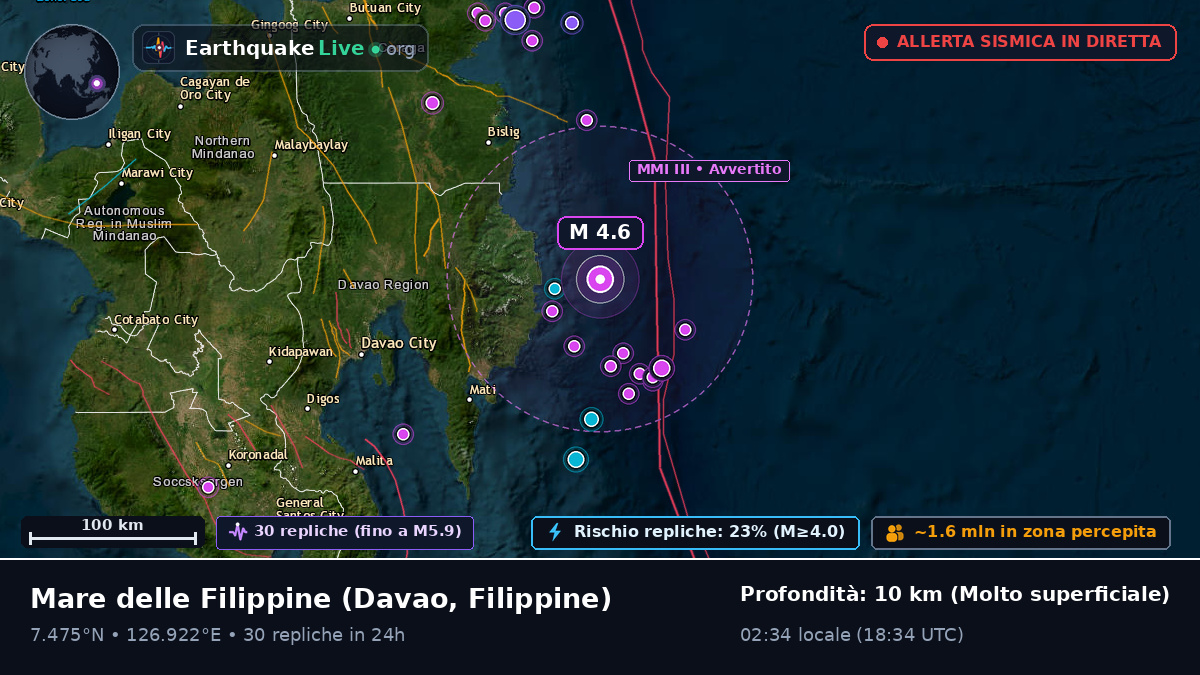Click the Mati map label
Viewport: 1200px width, 675px height.
(x=483, y=390)
